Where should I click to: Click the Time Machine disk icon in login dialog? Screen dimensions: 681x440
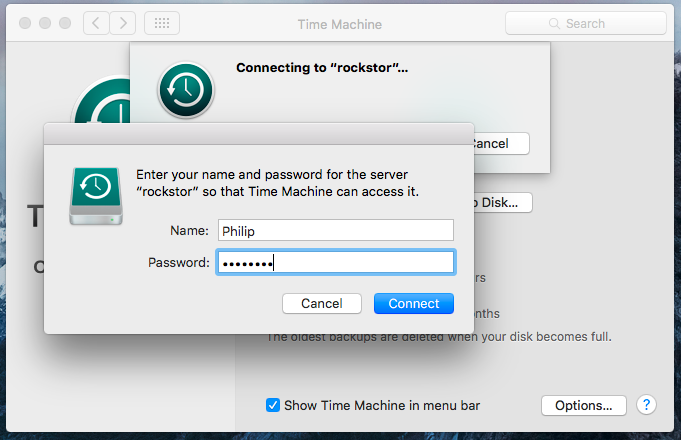[96, 196]
